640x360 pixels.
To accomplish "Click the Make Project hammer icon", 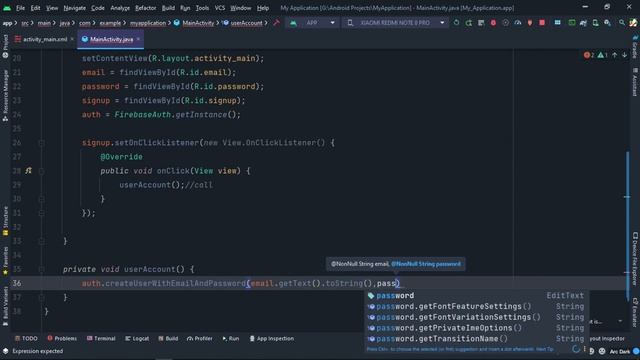I will point(277,23).
